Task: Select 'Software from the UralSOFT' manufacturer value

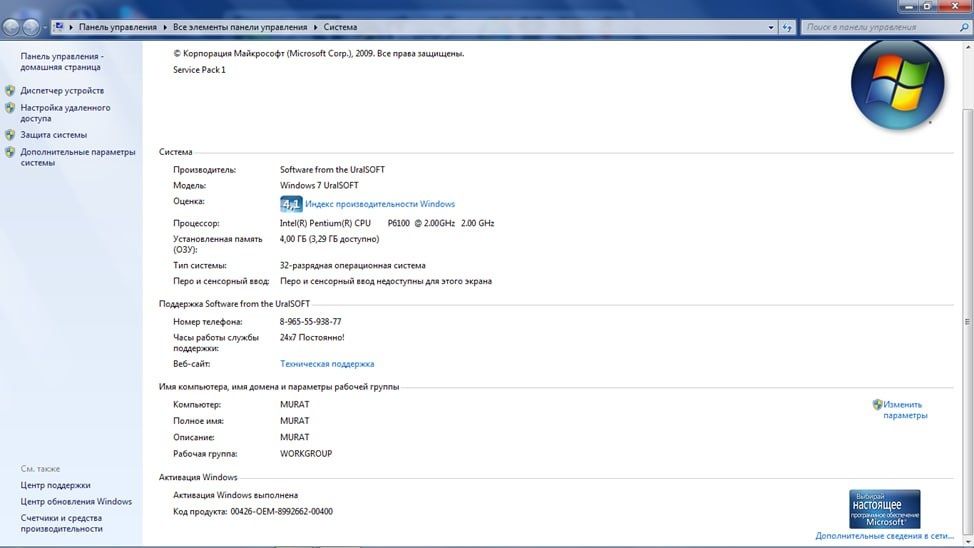Action: pyautogui.click(x=332, y=169)
